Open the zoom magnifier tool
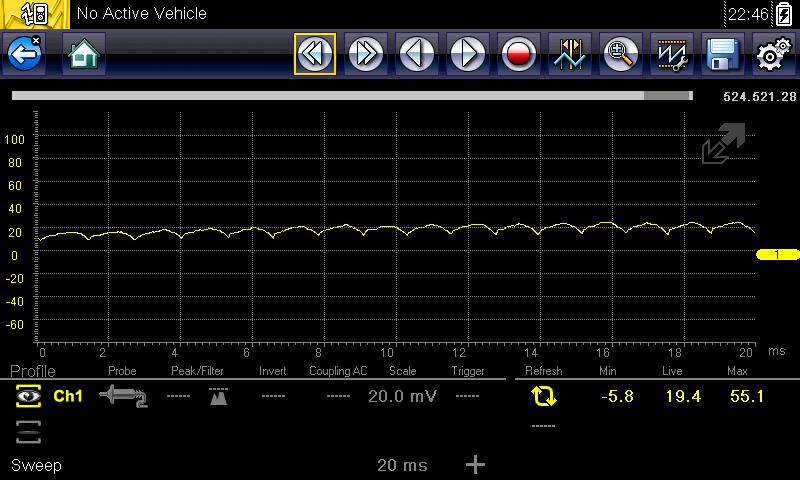 tap(621, 54)
